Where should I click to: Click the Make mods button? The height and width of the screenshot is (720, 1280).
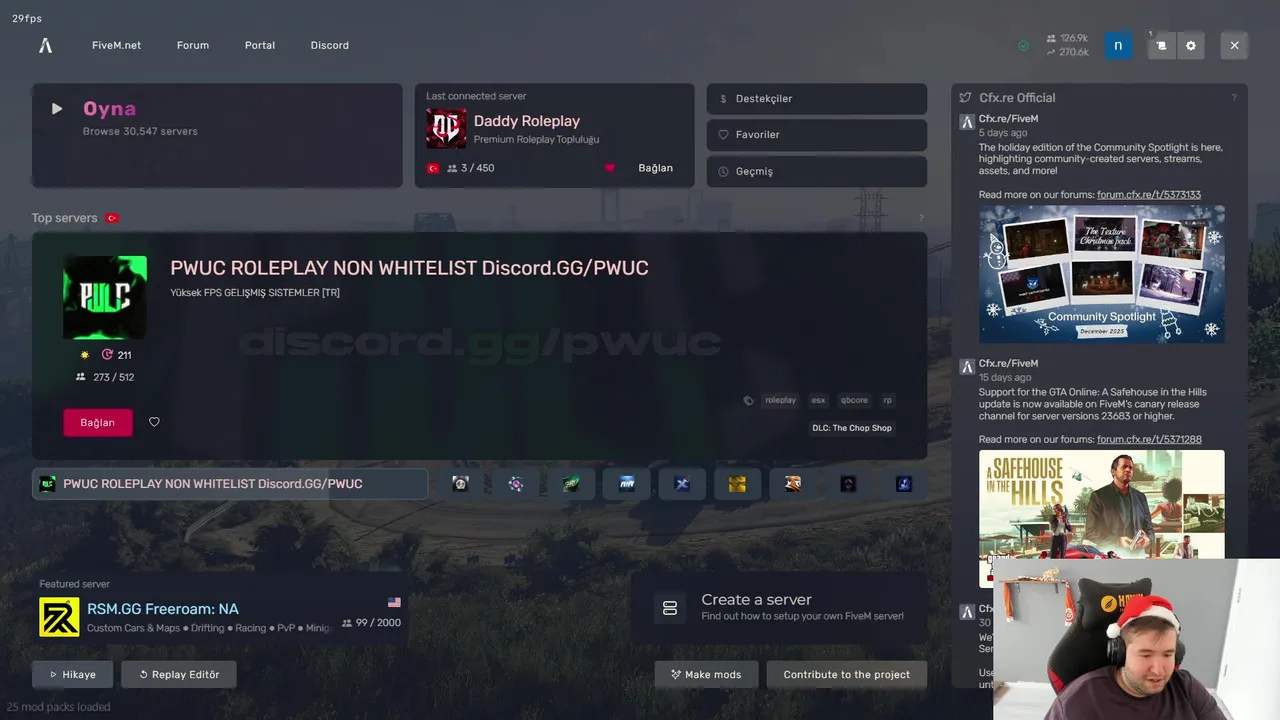pos(706,674)
